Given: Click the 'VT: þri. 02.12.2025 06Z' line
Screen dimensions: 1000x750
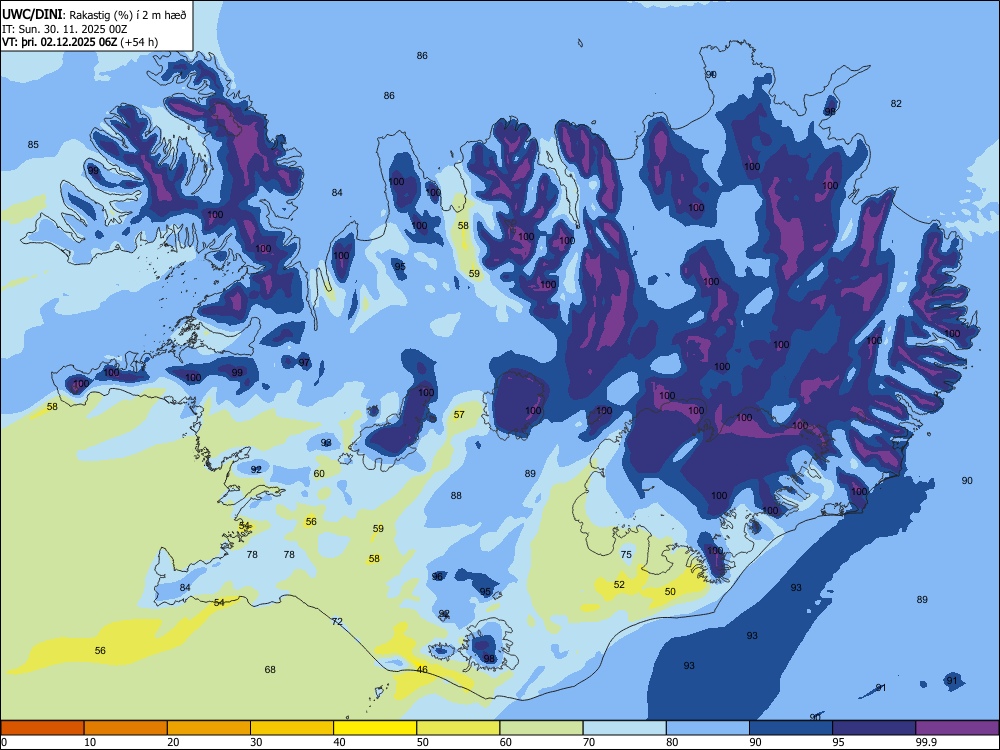Looking at the screenshot, I should (x=59, y=42).
